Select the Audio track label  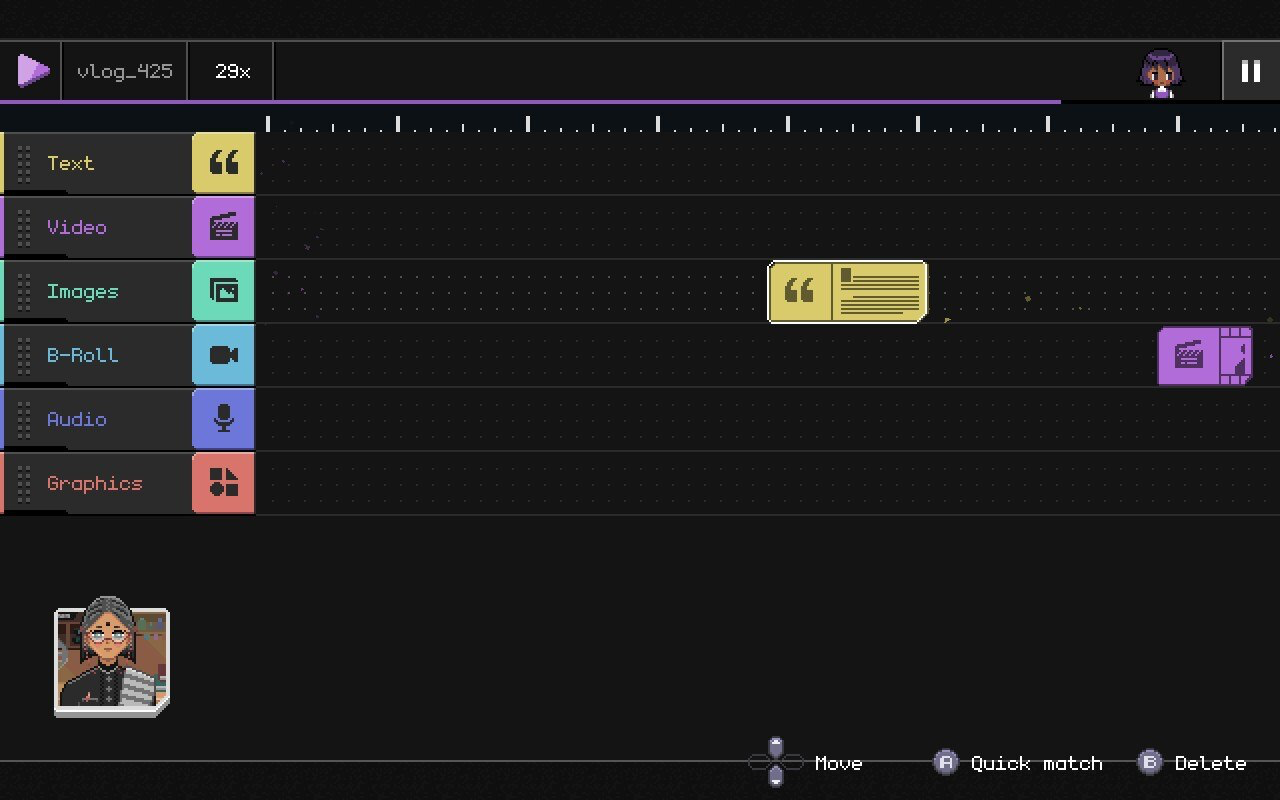pyautogui.click(x=77, y=419)
